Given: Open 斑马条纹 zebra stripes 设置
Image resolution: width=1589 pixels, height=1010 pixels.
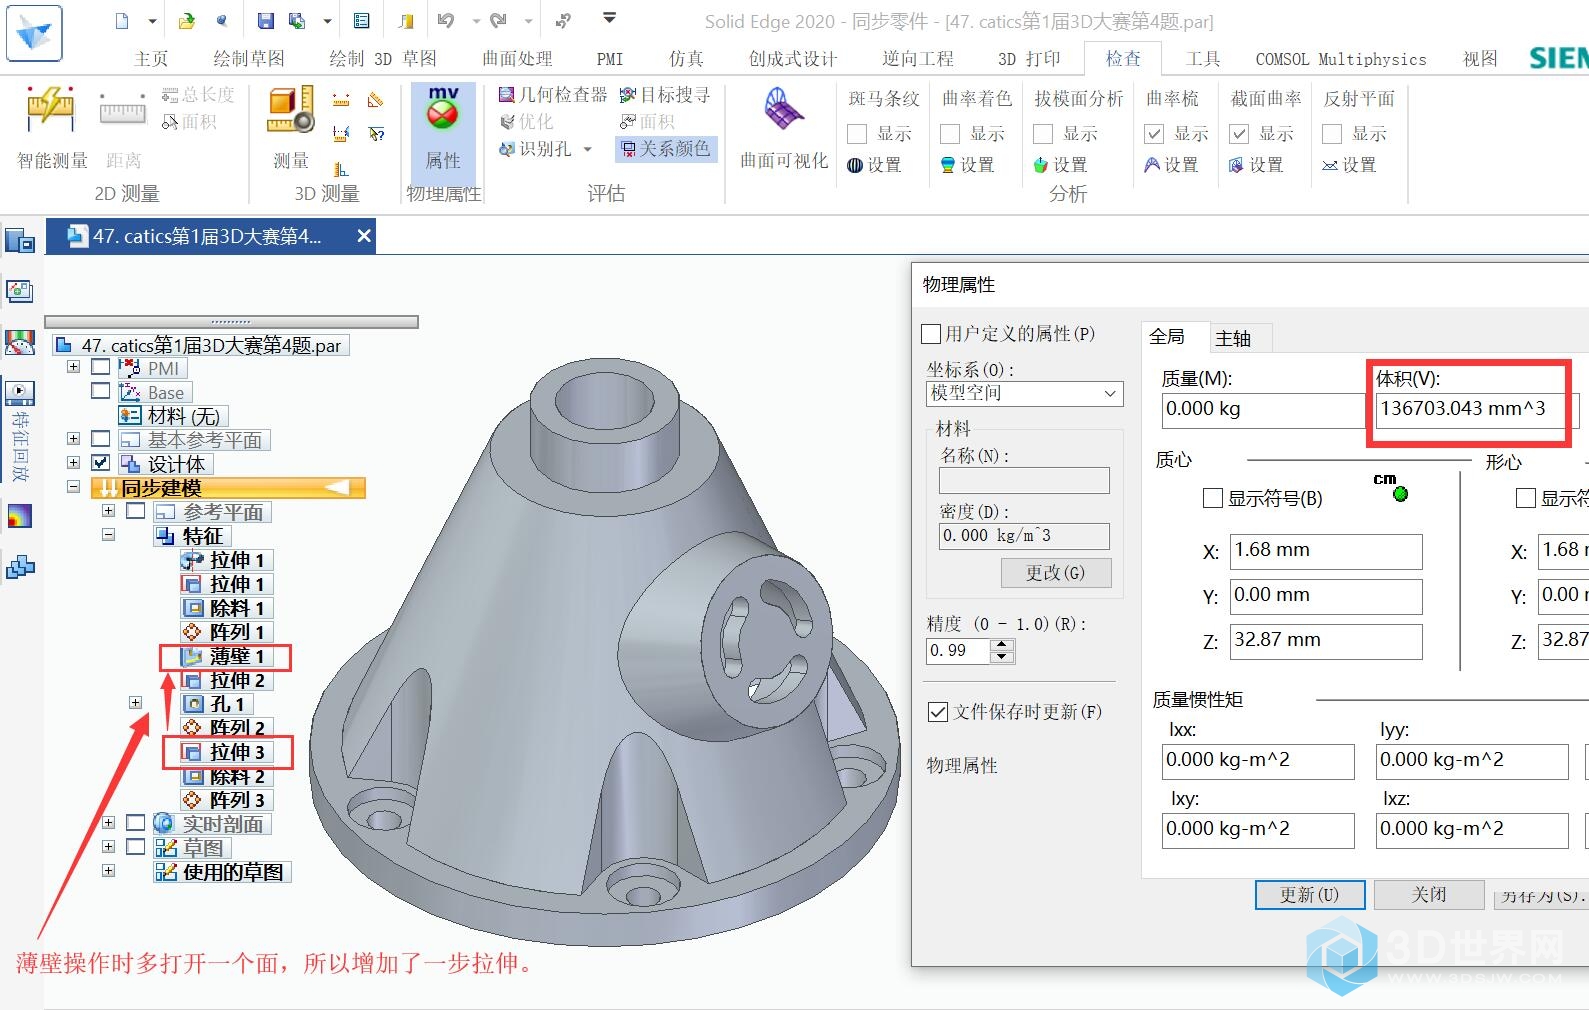Looking at the screenshot, I should [874, 165].
